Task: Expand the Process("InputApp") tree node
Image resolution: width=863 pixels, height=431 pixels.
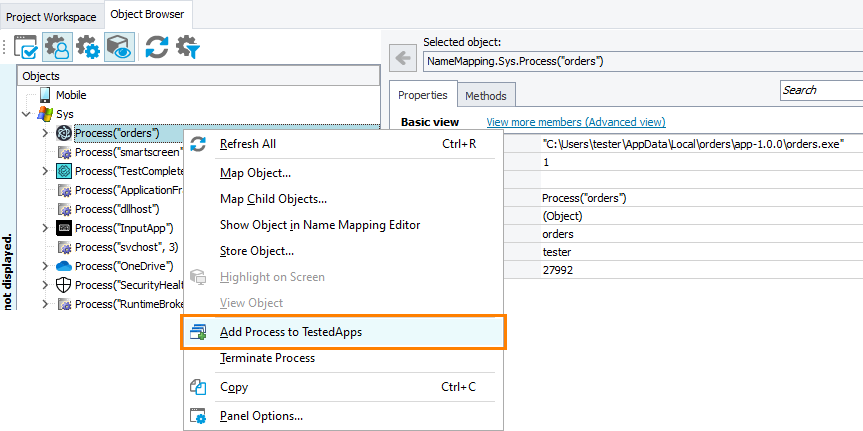Action: (x=45, y=228)
